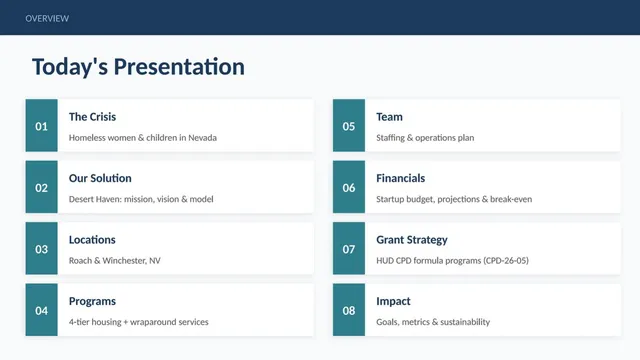Click "Team" heading
Screen dimensions: 640x360
click(x=389, y=117)
